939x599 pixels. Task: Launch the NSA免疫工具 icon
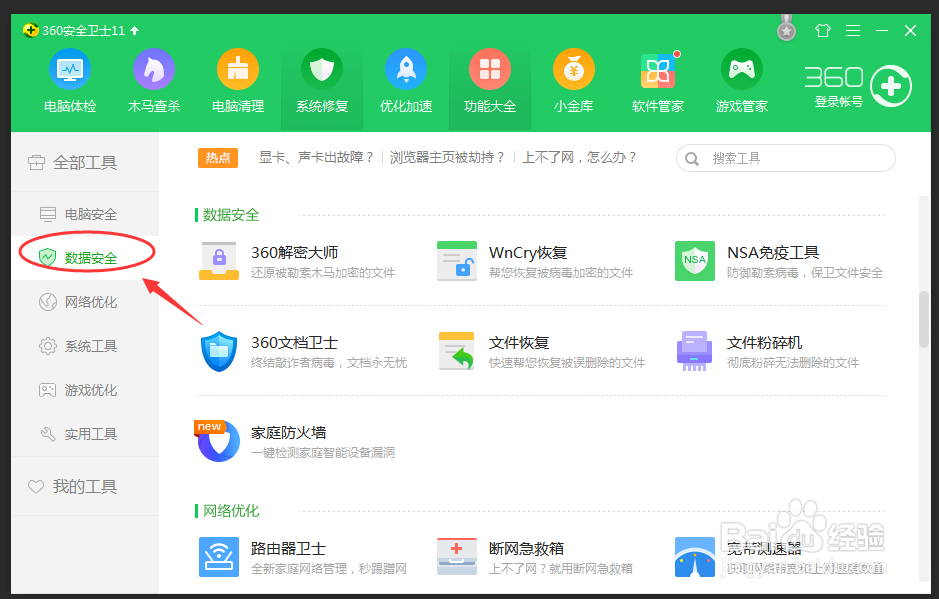tap(695, 261)
